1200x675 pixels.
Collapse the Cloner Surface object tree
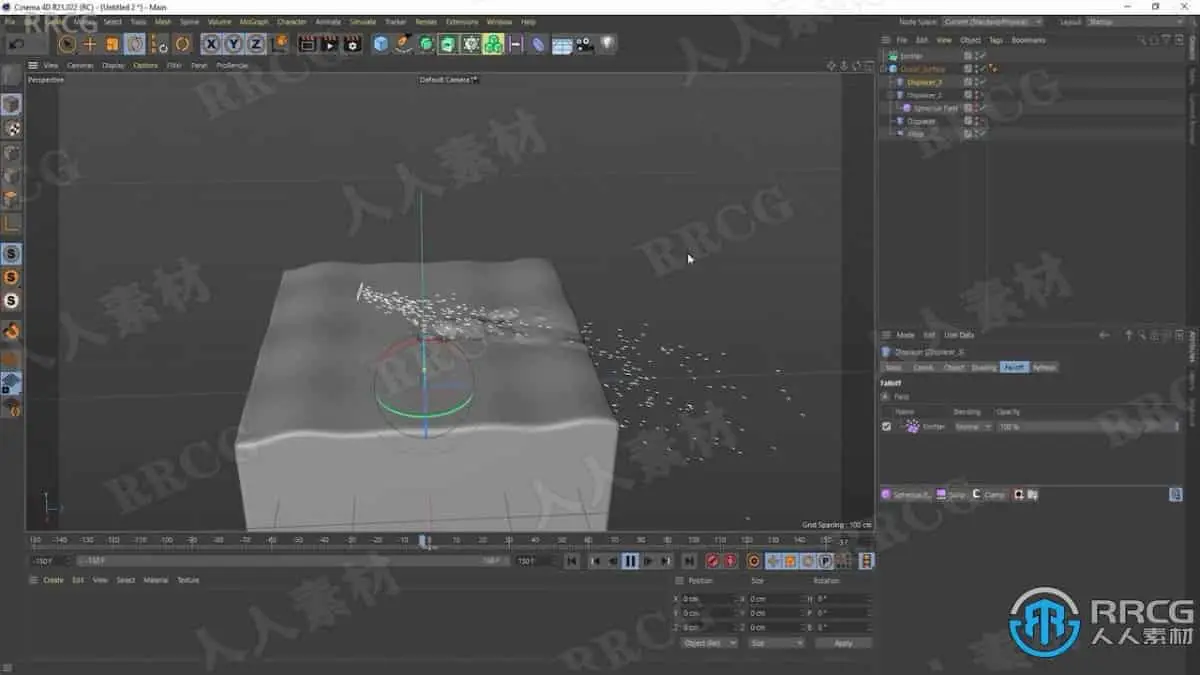(884, 69)
